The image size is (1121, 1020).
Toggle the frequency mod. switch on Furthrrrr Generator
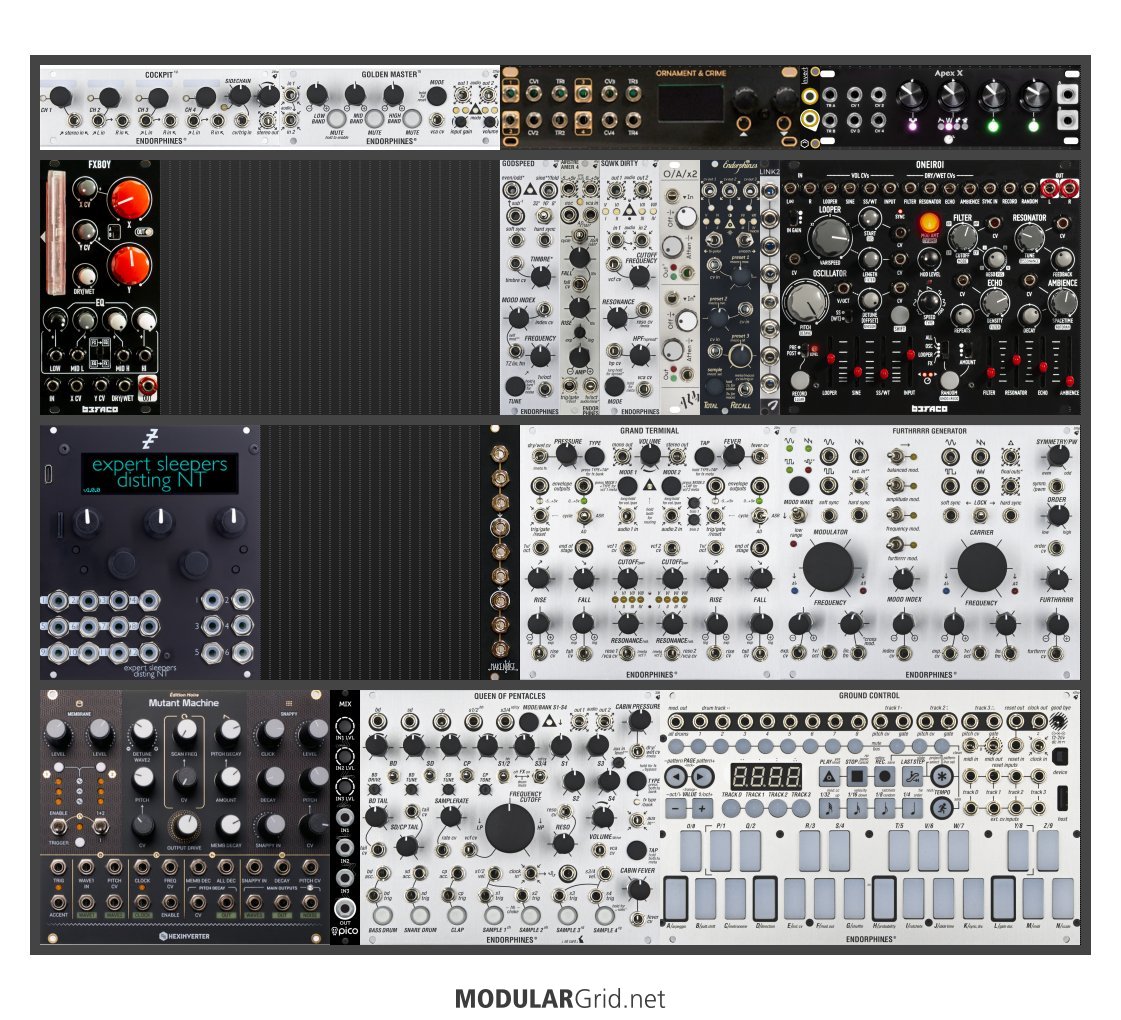pos(894,514)
